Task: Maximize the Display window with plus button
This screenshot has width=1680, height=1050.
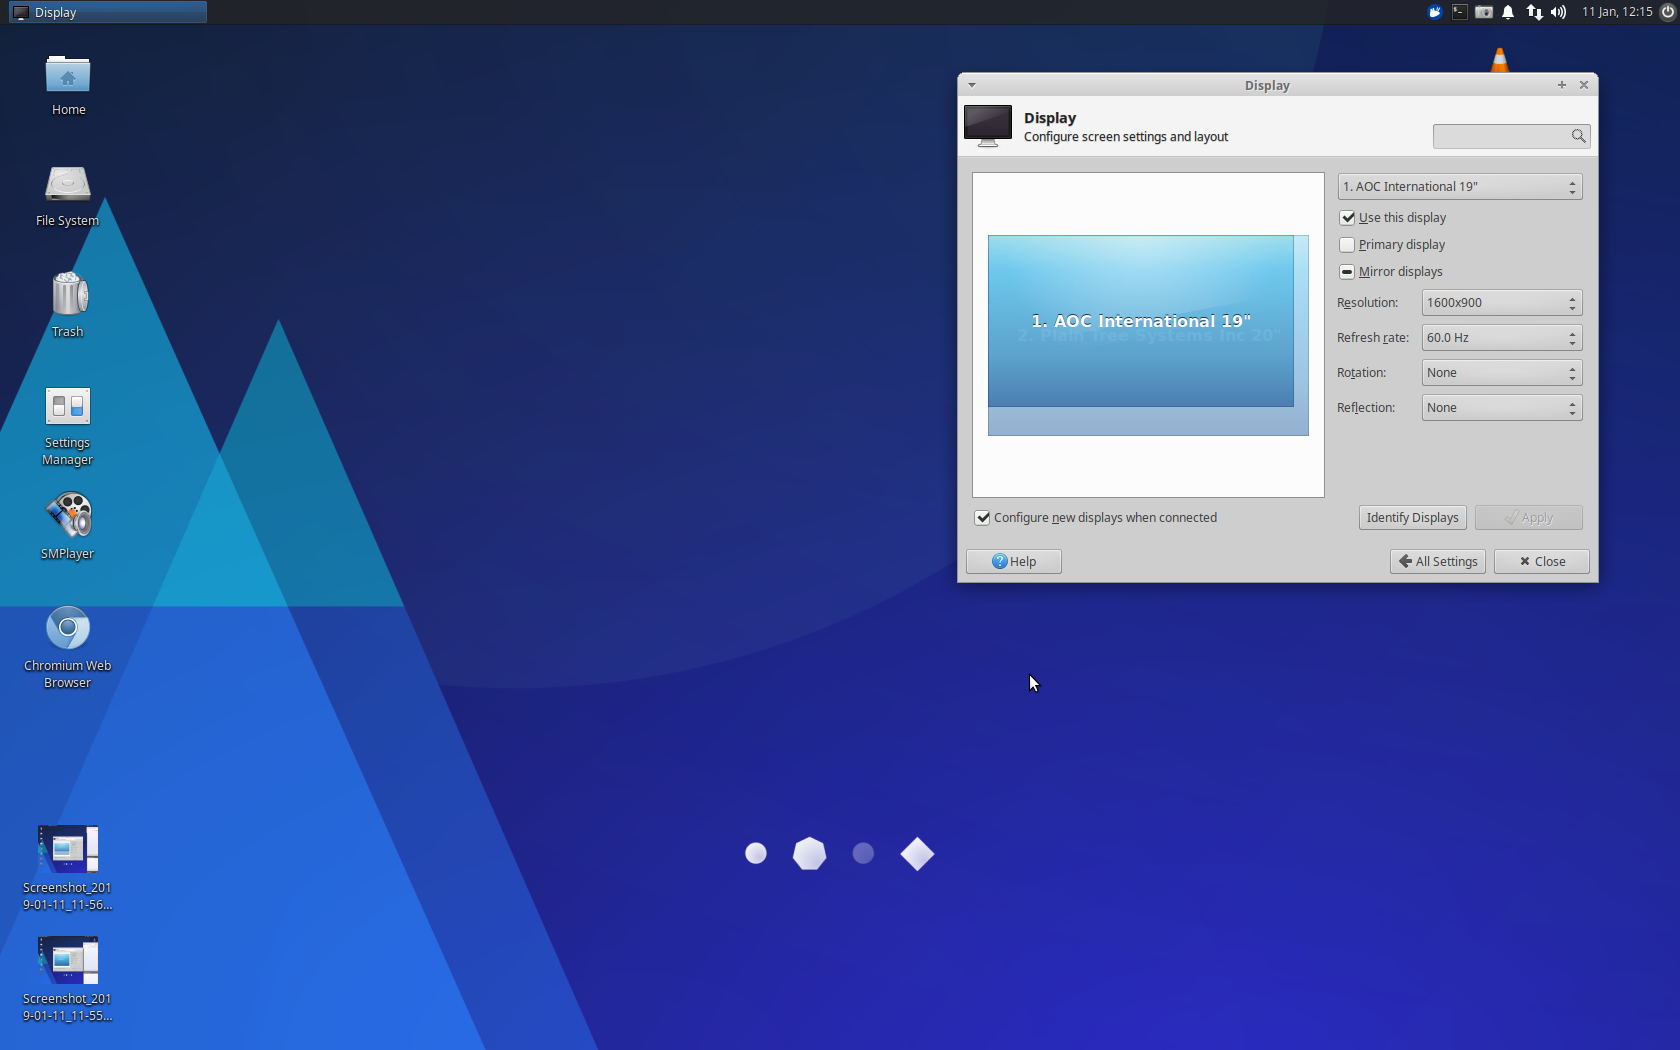Action: 1562,85
